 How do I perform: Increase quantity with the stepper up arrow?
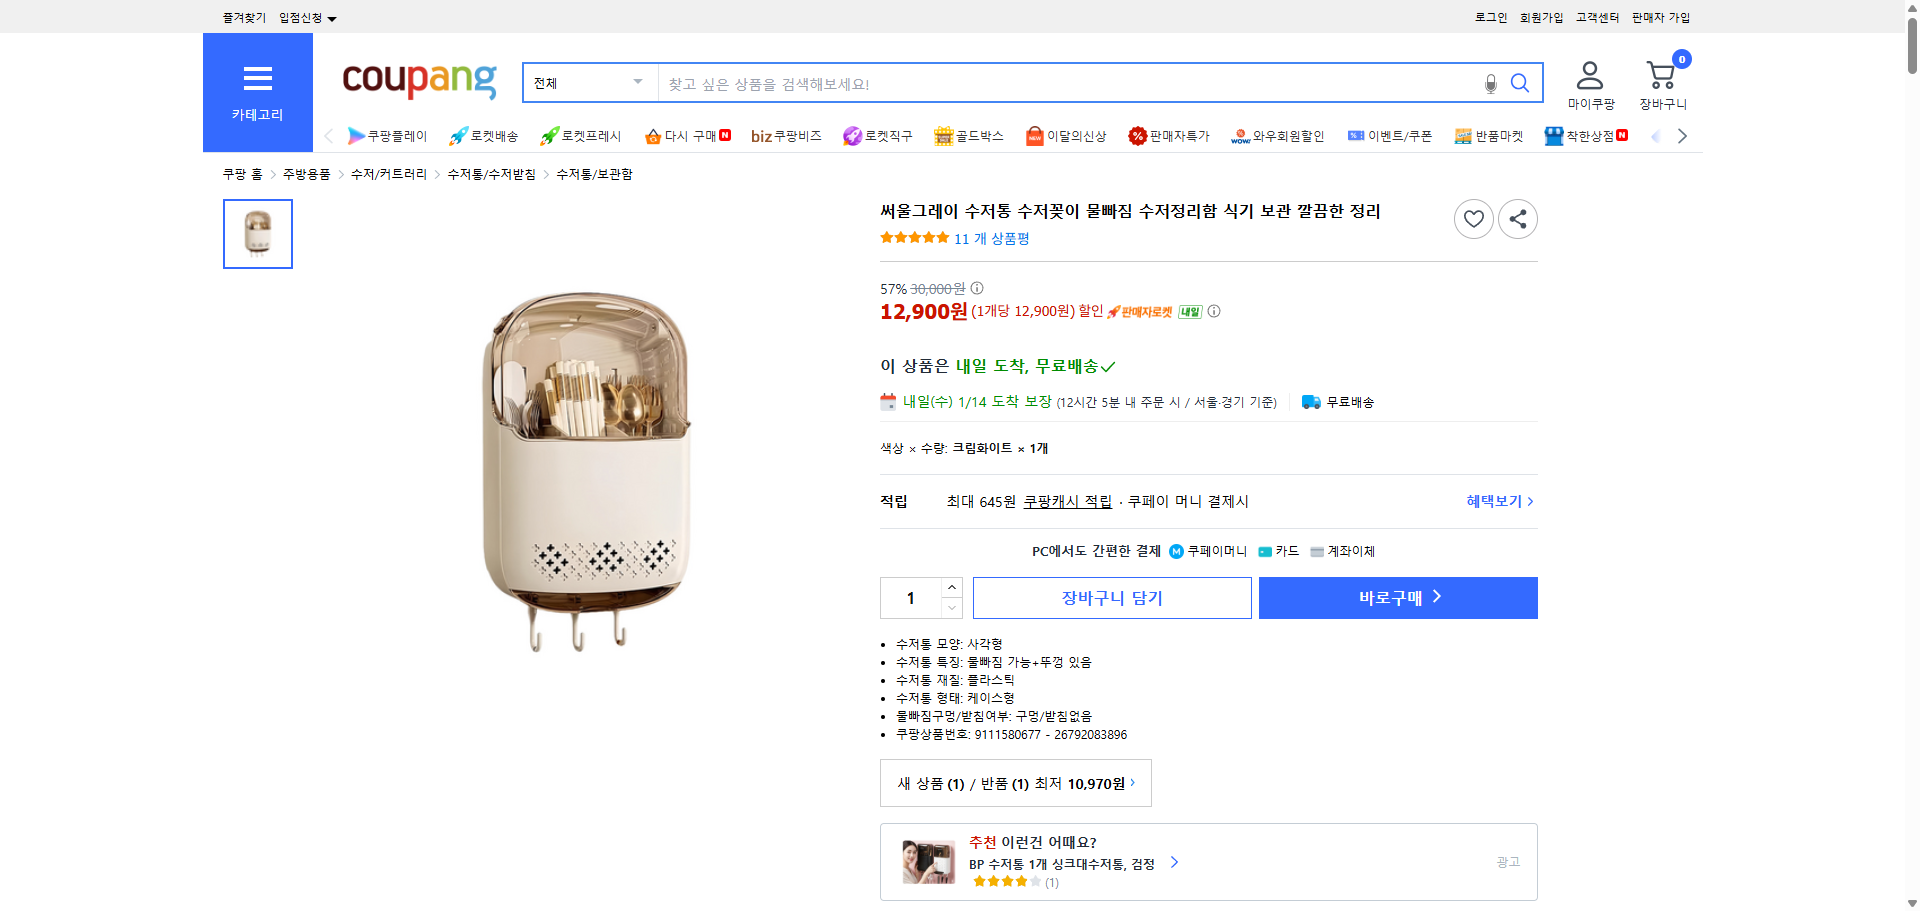pyautogui.click(x=950, y=587)
